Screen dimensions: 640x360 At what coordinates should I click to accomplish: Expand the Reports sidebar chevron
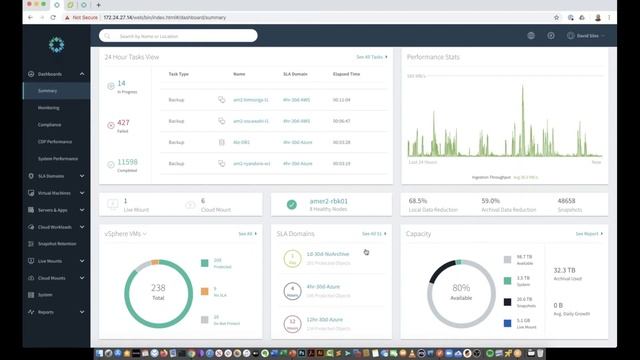coord(82,312)
